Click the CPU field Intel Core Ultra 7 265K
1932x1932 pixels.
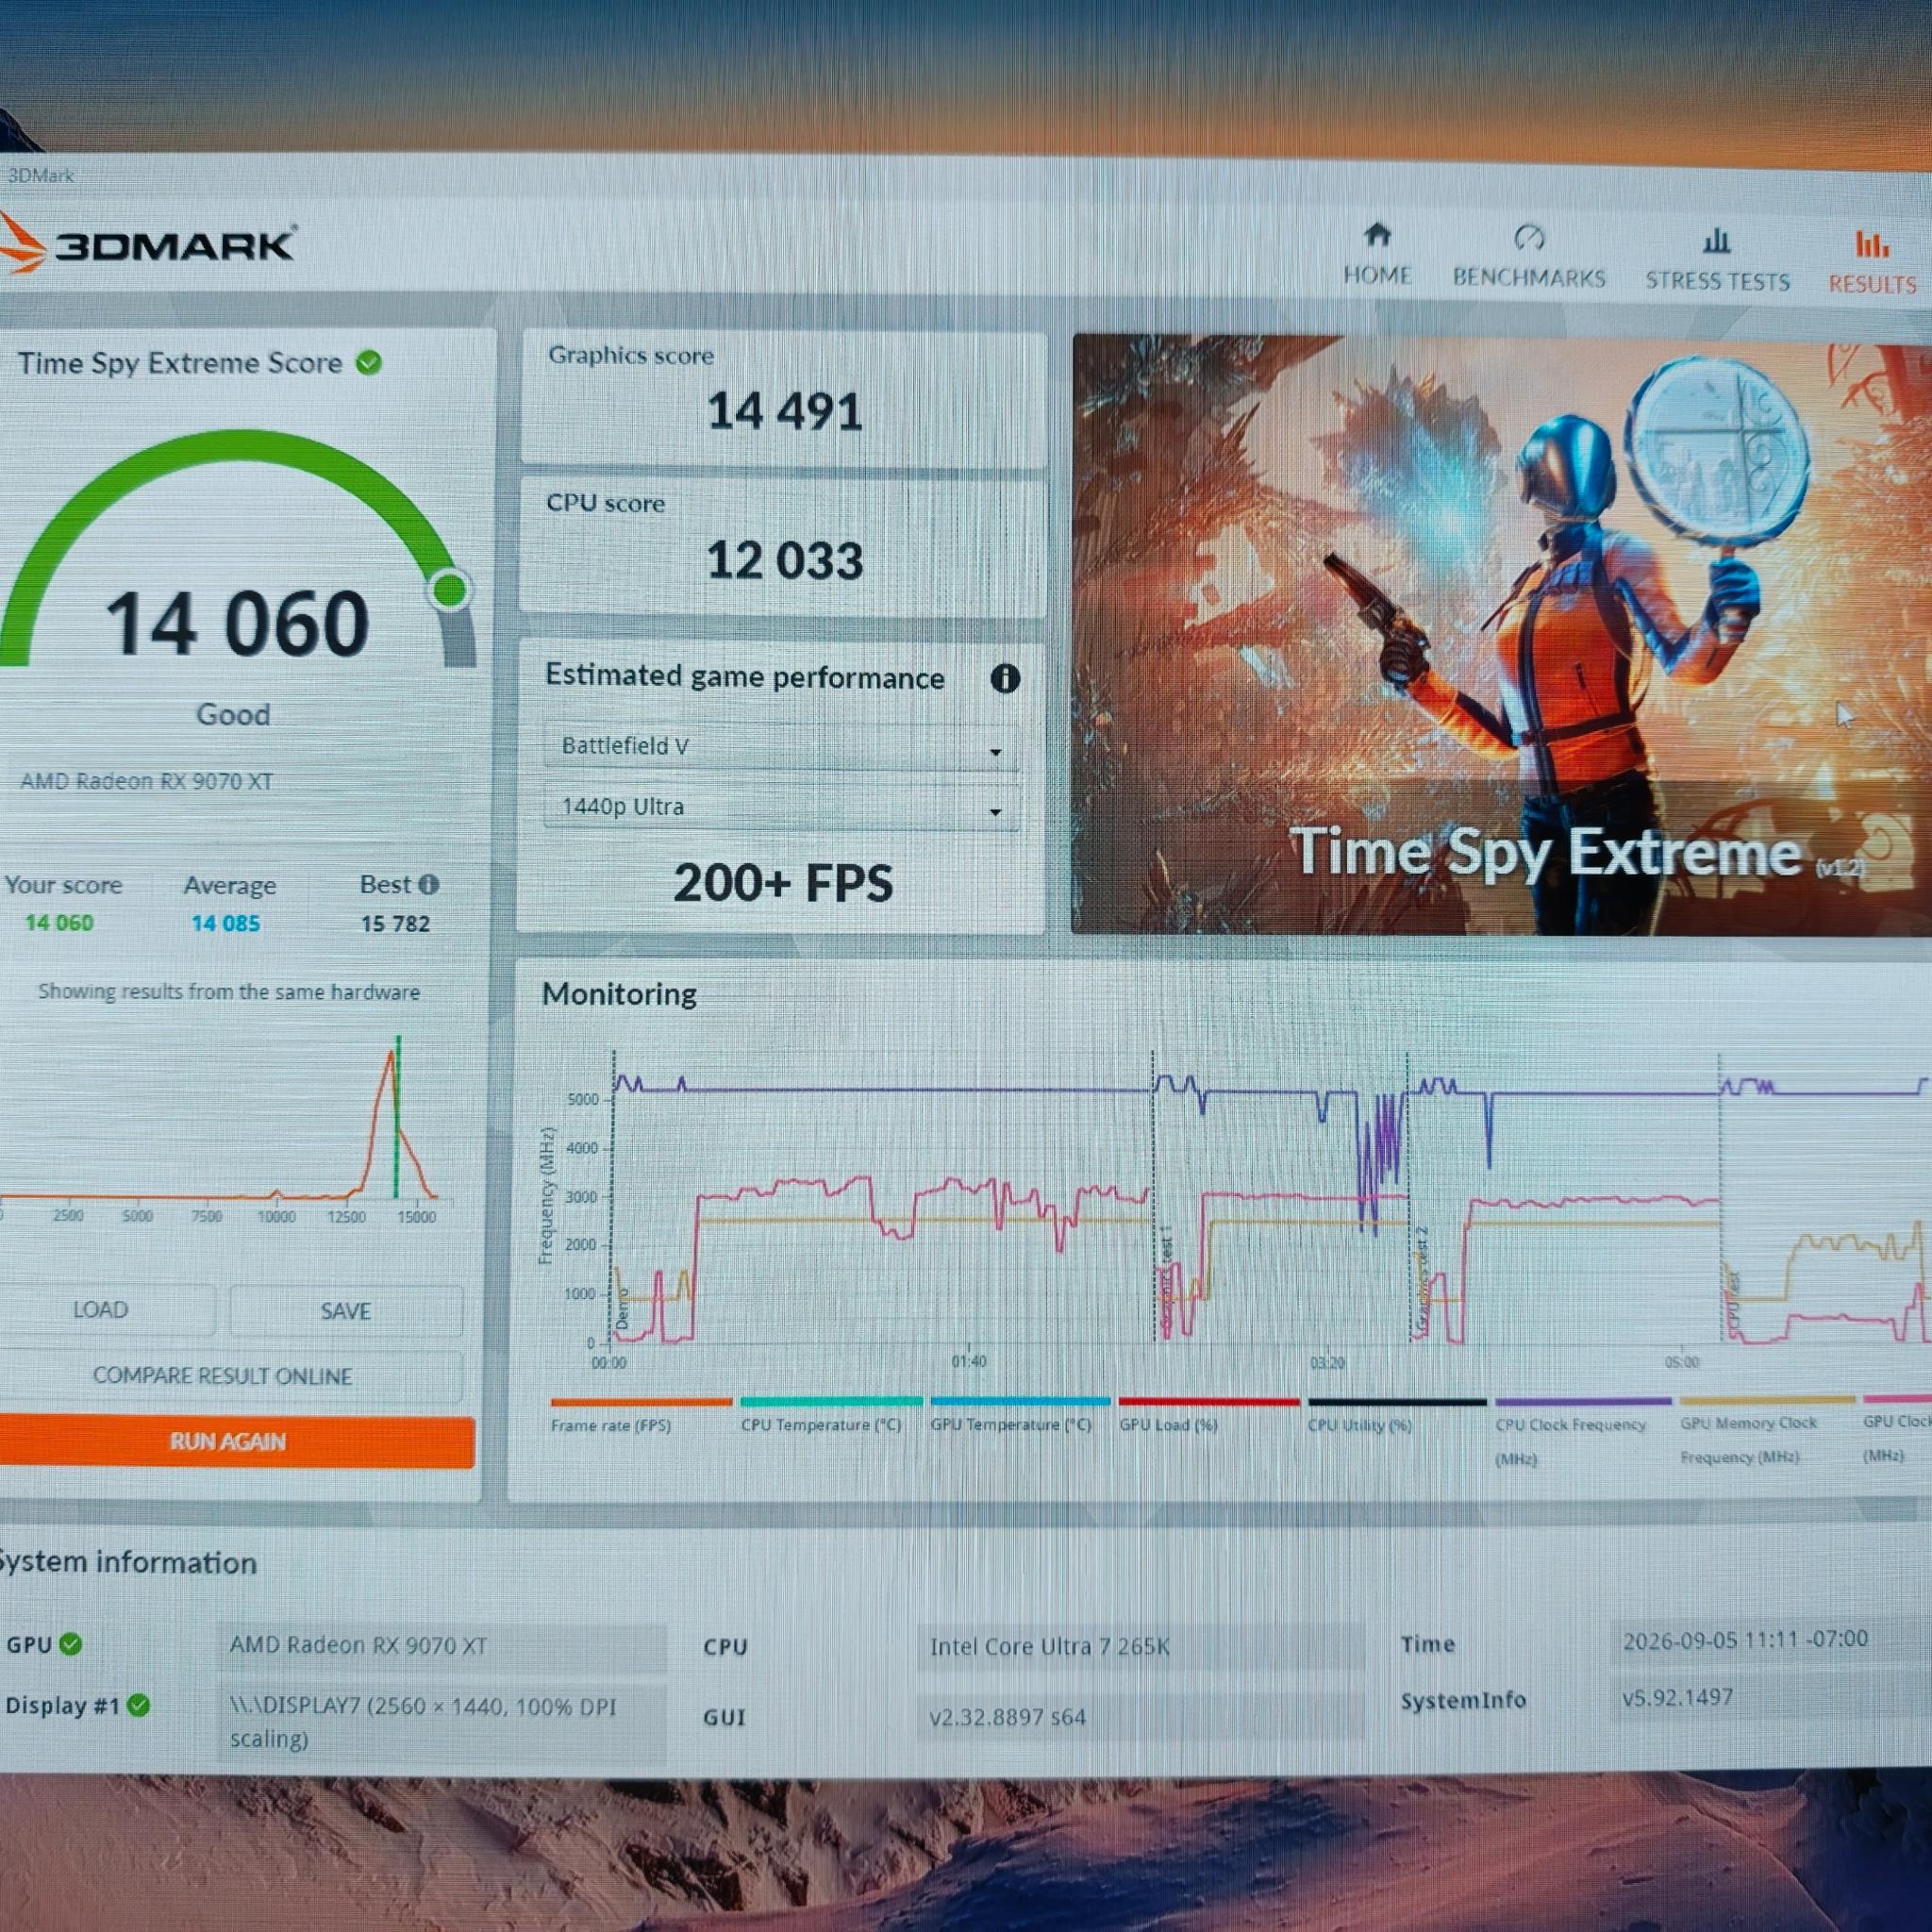(x=1139, y=1646)
